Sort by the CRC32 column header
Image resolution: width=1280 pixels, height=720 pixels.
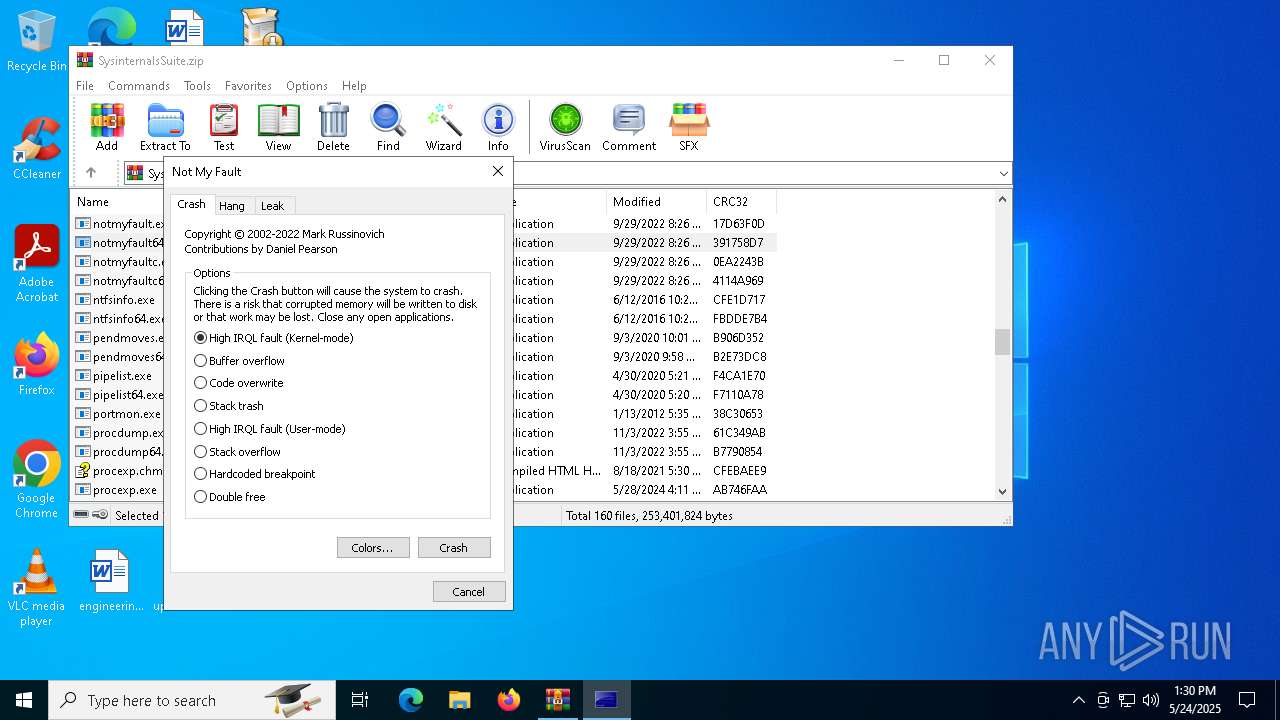click(741, 202)
